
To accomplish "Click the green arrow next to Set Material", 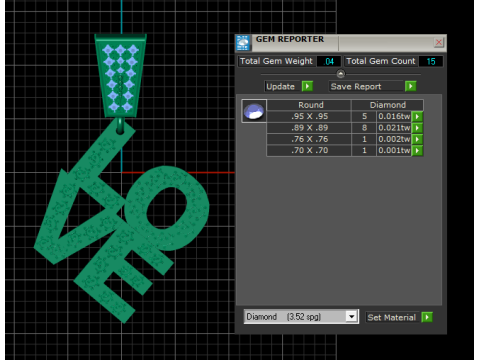I will [427, 317].
